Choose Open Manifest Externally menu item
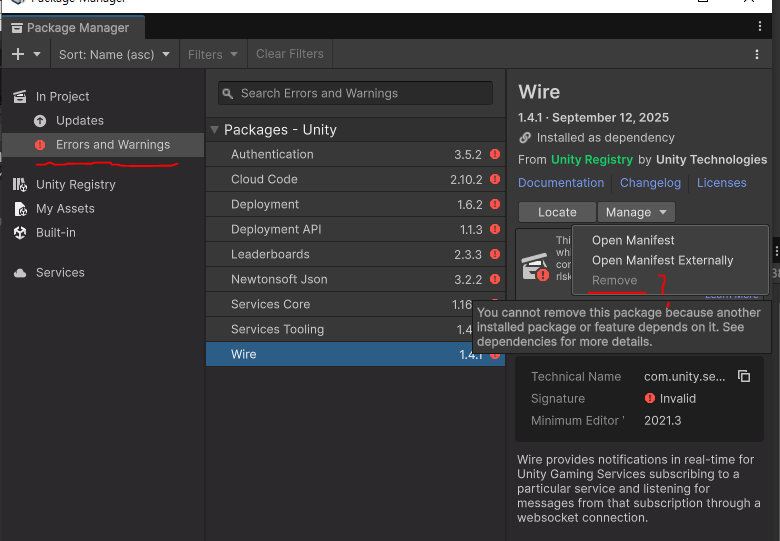 [x=662, y=260]
